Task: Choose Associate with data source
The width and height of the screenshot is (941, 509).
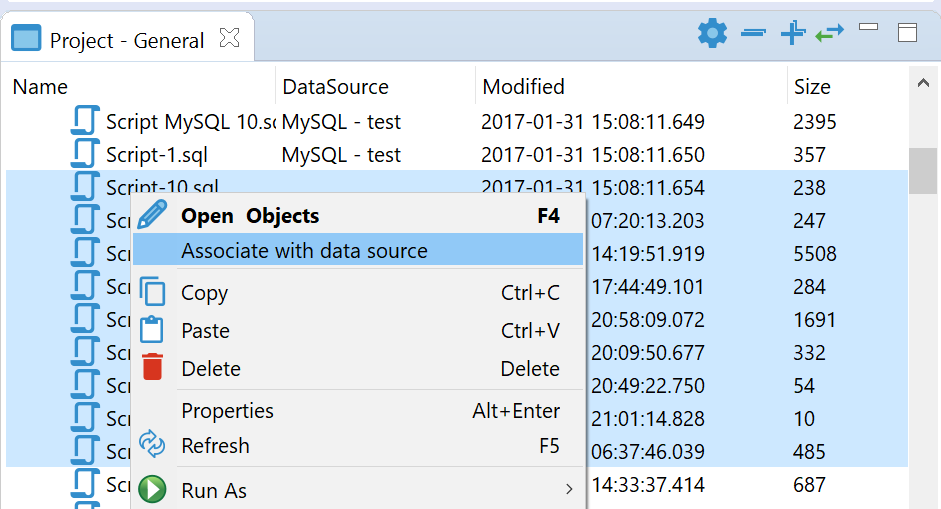Action: point(304,251)
